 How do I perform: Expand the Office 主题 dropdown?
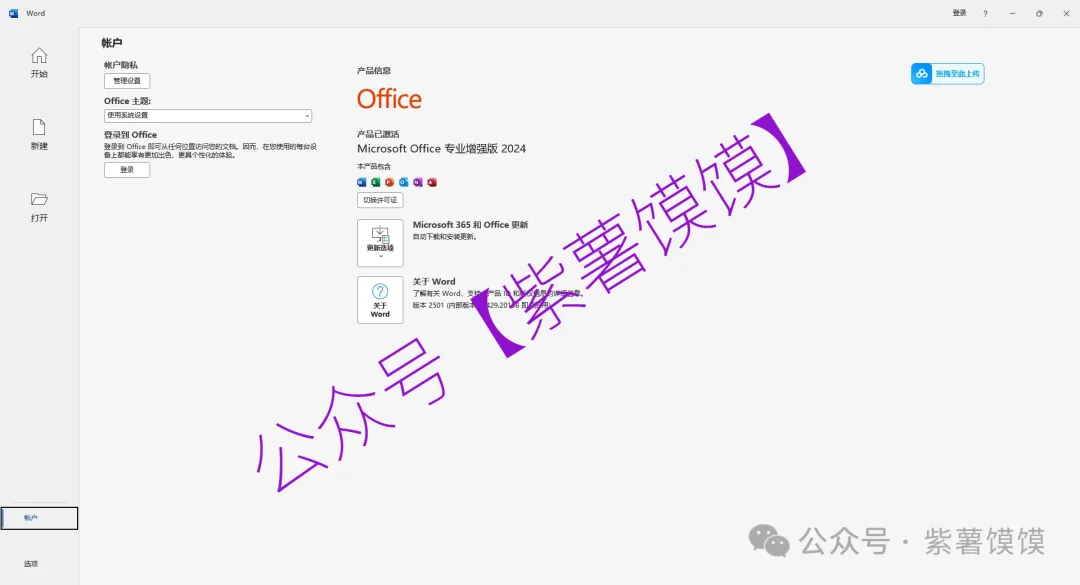208,116
